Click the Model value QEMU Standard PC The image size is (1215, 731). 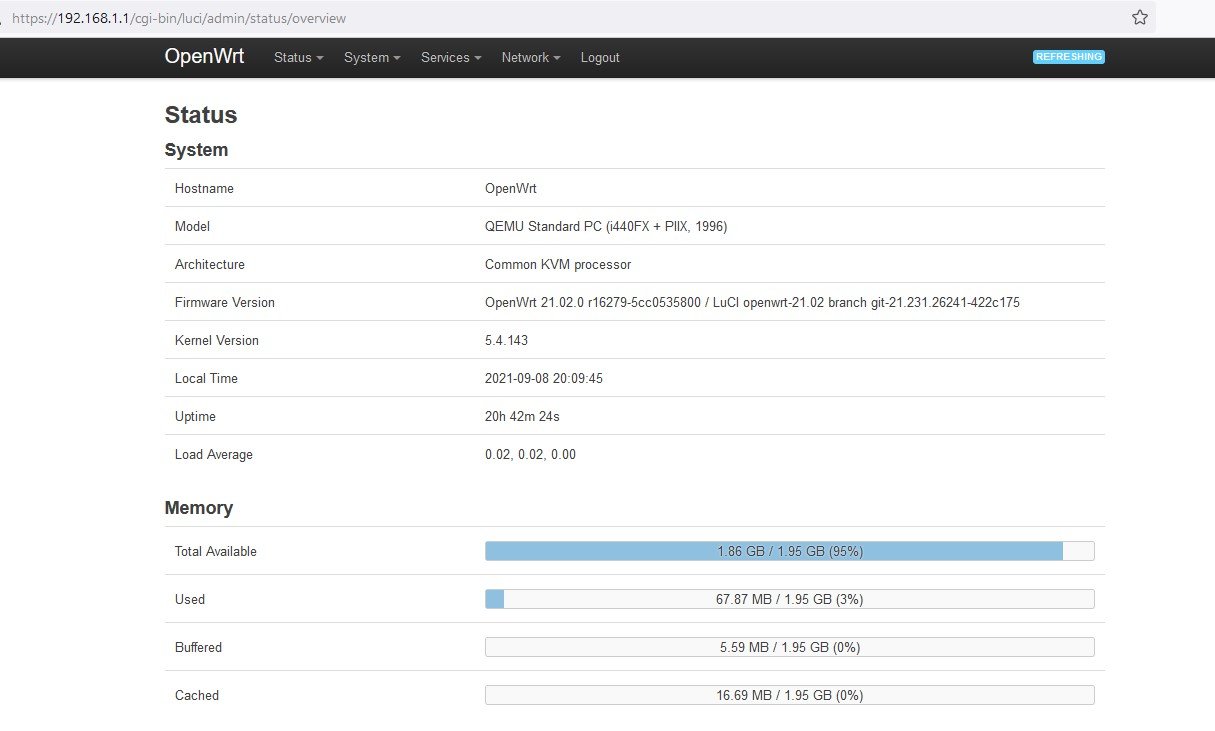(x=605, y=226)
